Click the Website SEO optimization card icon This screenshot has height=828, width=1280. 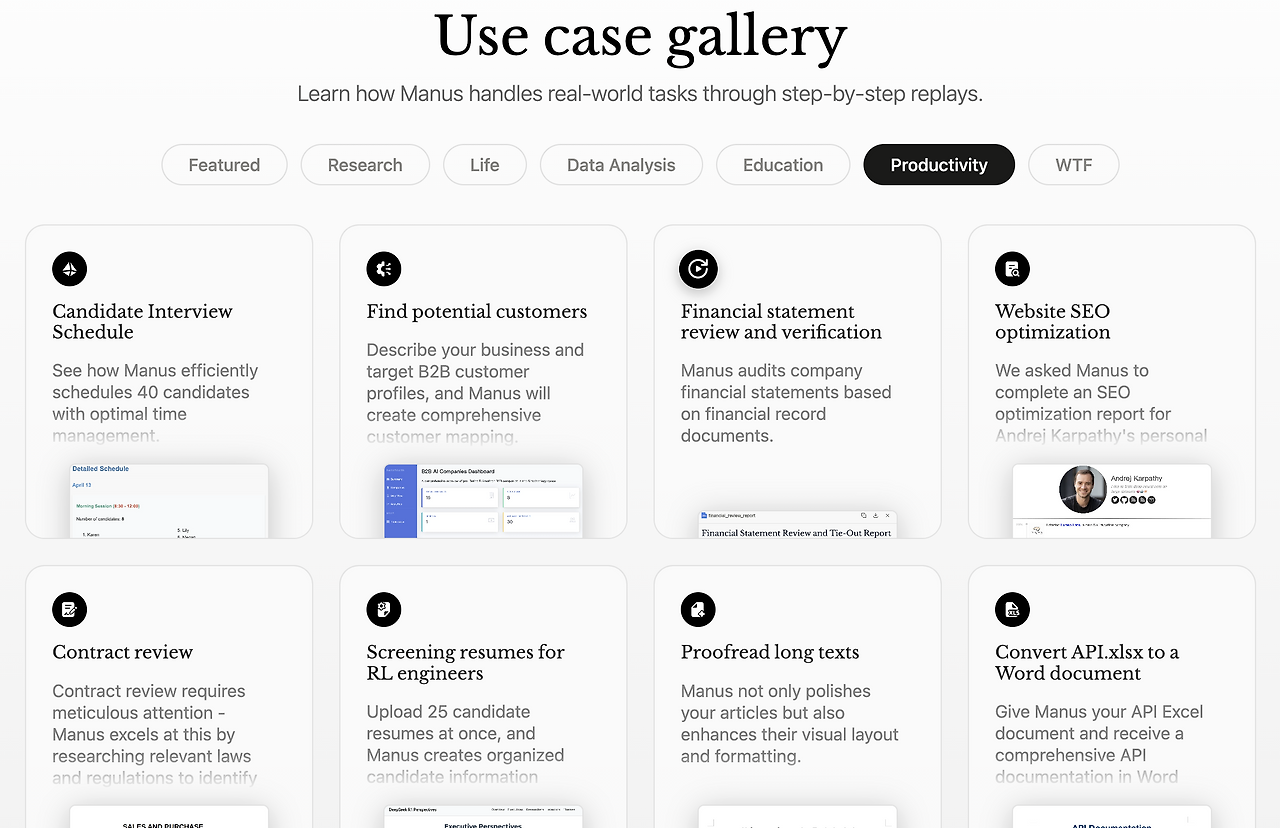pyautogui.click(x=1012, y=268)
